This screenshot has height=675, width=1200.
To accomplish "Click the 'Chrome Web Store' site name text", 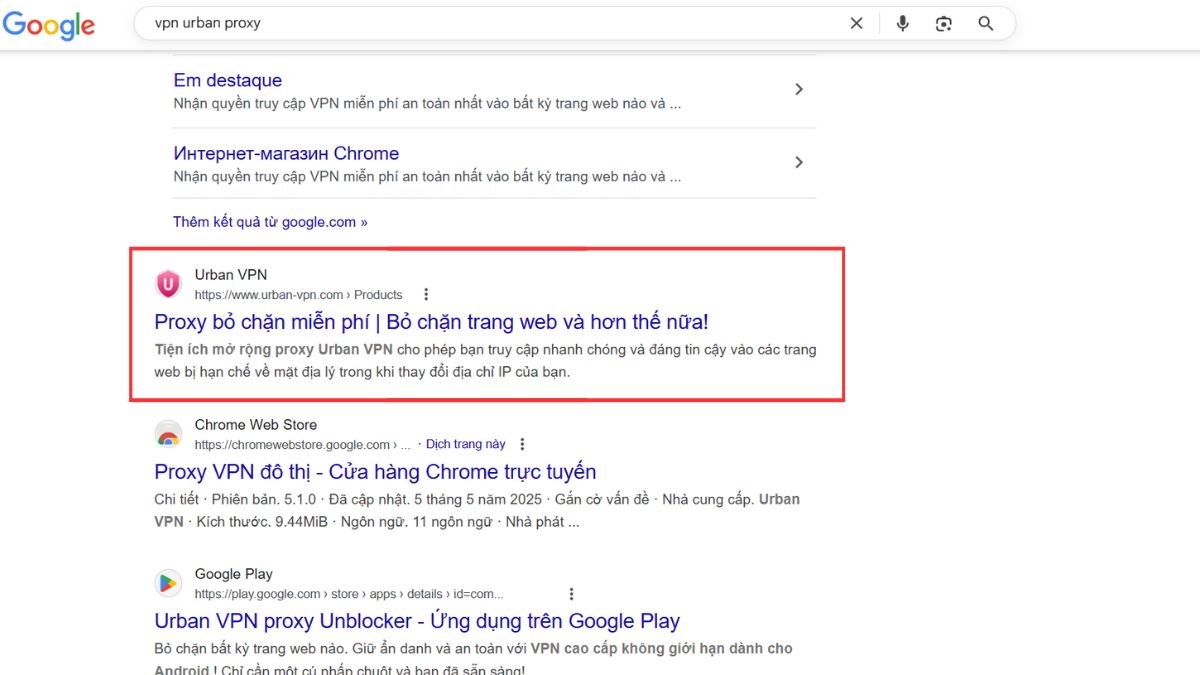I will [x=256, y=424].
